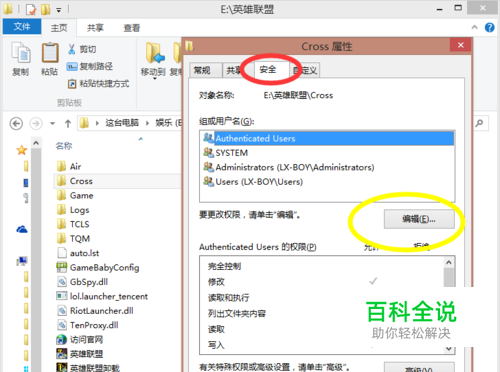Open Explorer help question mark icon
This screenshot has width=500, height=372.
(x=489, y=27)
